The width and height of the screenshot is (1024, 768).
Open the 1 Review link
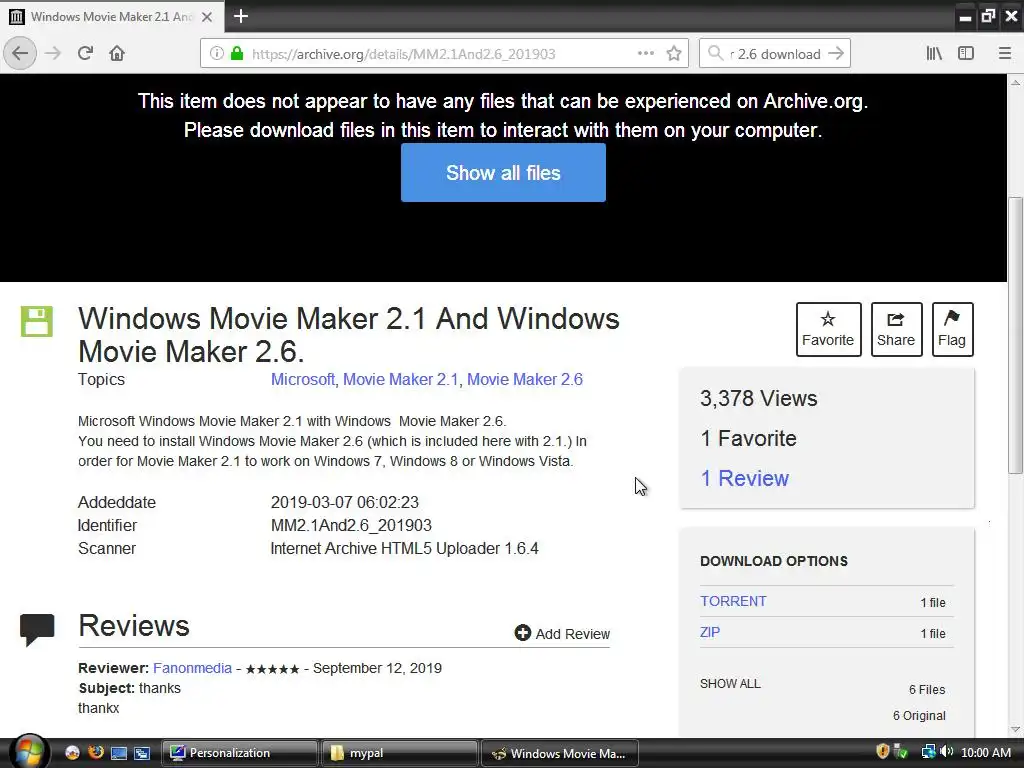[x=744, y=479]
